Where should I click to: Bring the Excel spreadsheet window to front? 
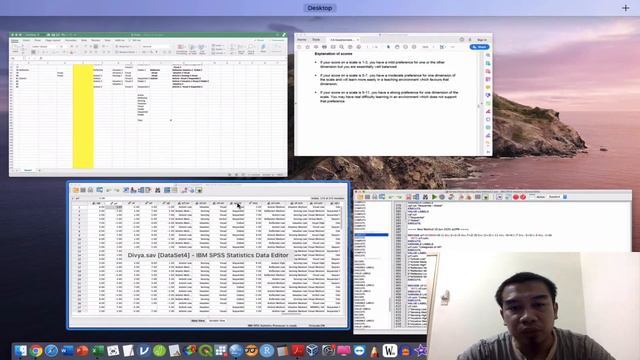(x=148, y=104)
